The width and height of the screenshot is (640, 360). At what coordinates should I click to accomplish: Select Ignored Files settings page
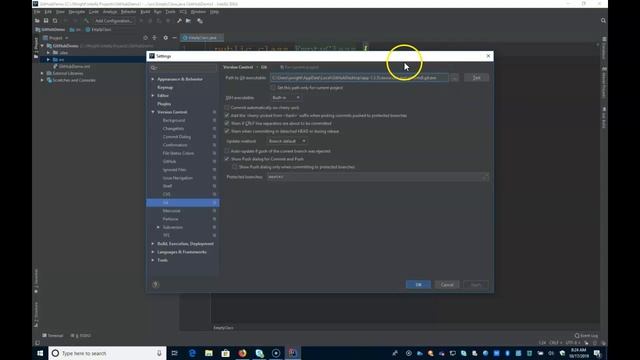(x=174, y=169)
